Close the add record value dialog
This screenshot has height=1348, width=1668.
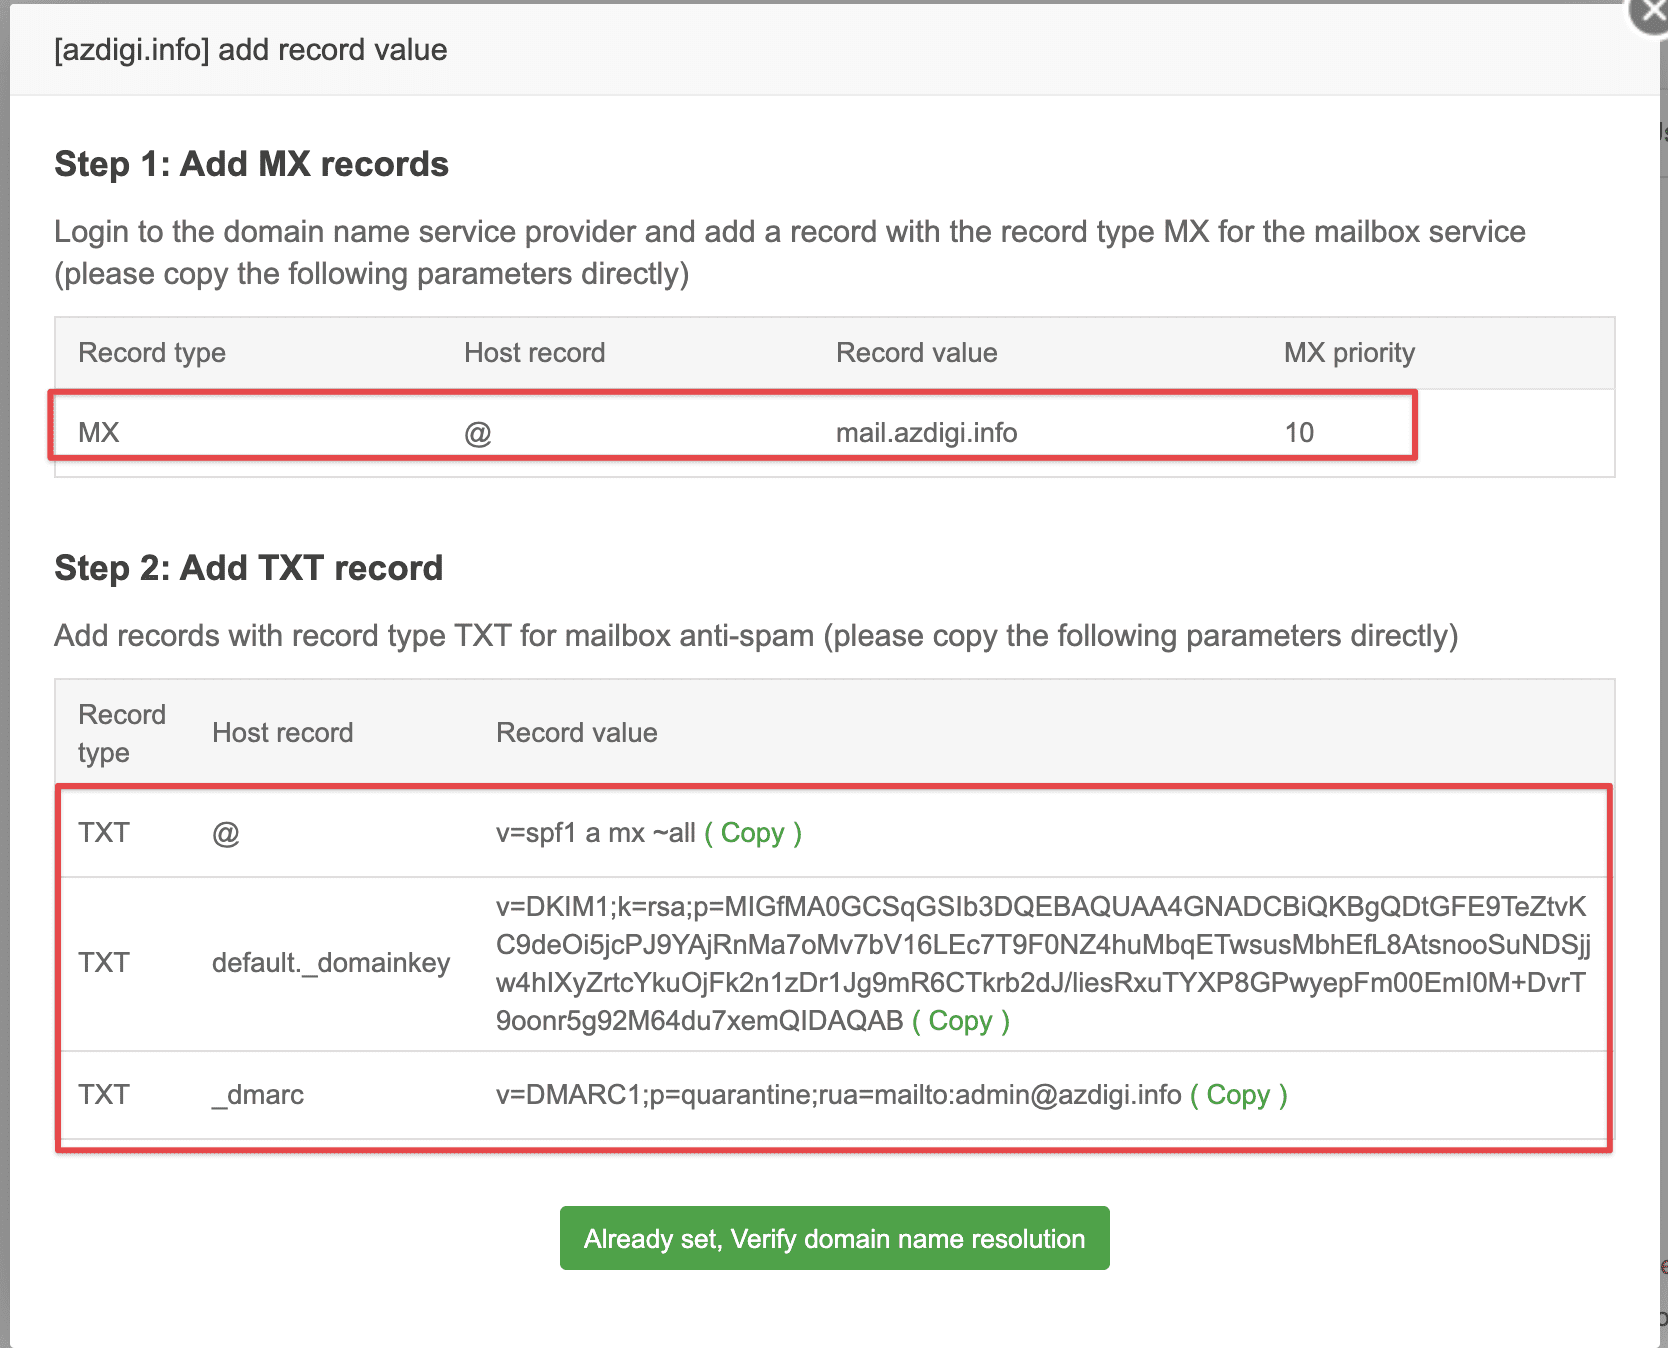pos(1650,12)
